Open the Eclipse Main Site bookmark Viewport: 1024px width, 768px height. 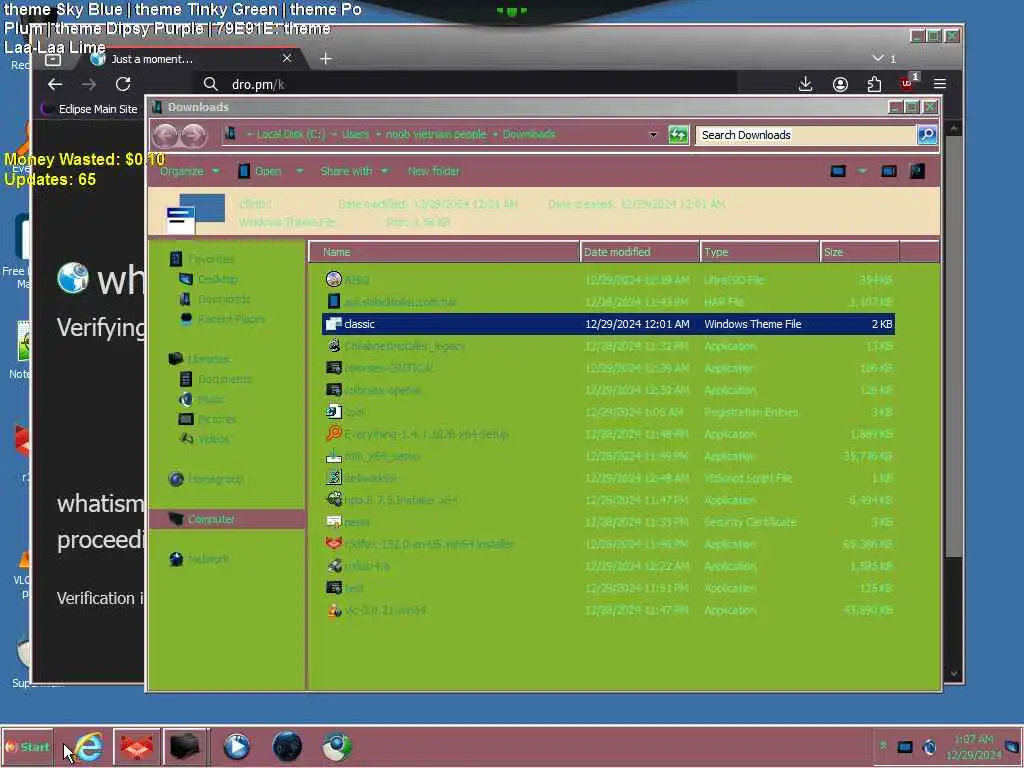click(90, 109)
